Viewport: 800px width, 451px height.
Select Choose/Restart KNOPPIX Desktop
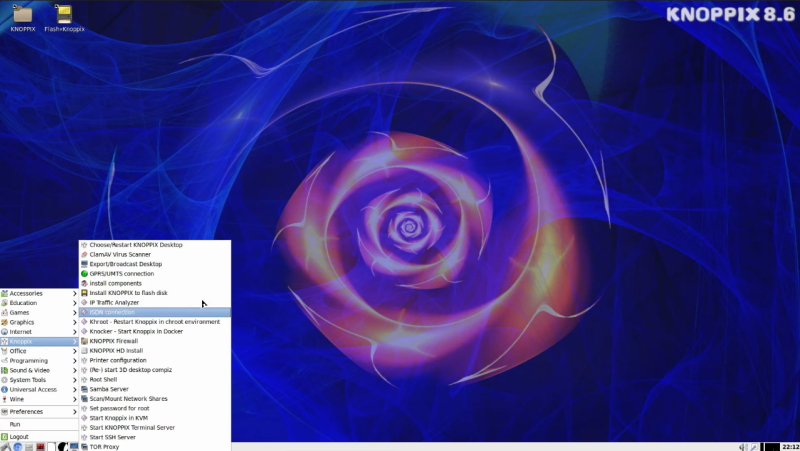click(x=155, y=245)
